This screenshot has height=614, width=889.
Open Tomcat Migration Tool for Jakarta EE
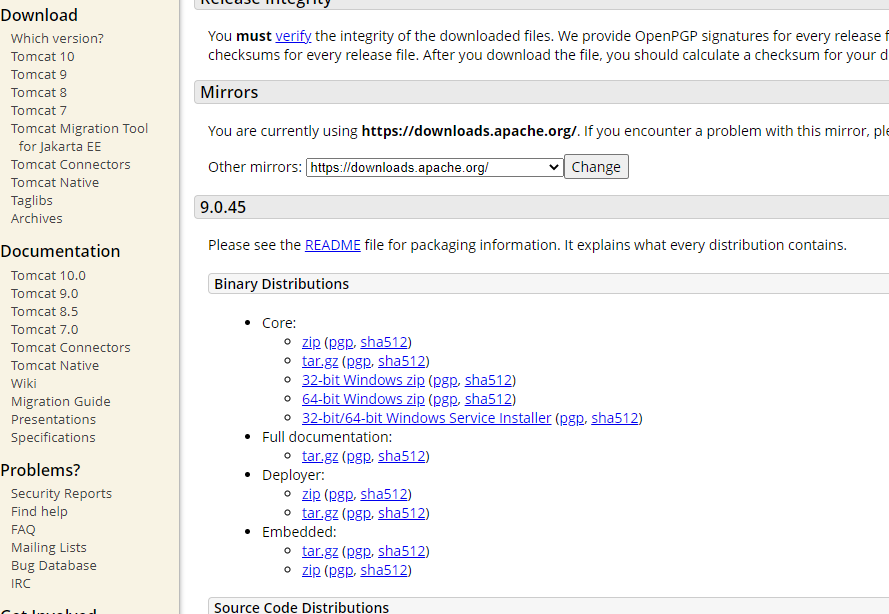79,138
